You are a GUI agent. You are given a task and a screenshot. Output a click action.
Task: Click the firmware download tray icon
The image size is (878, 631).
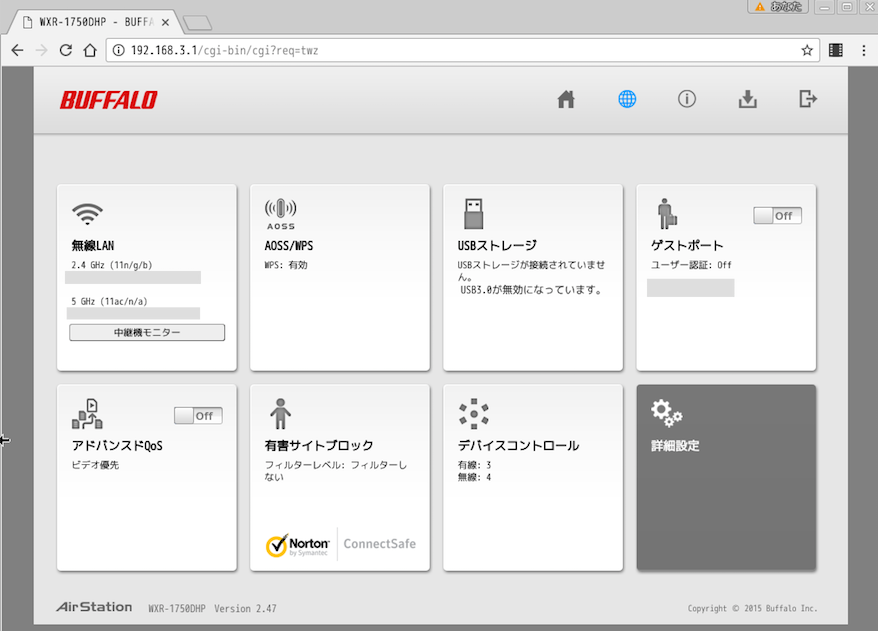748,99
